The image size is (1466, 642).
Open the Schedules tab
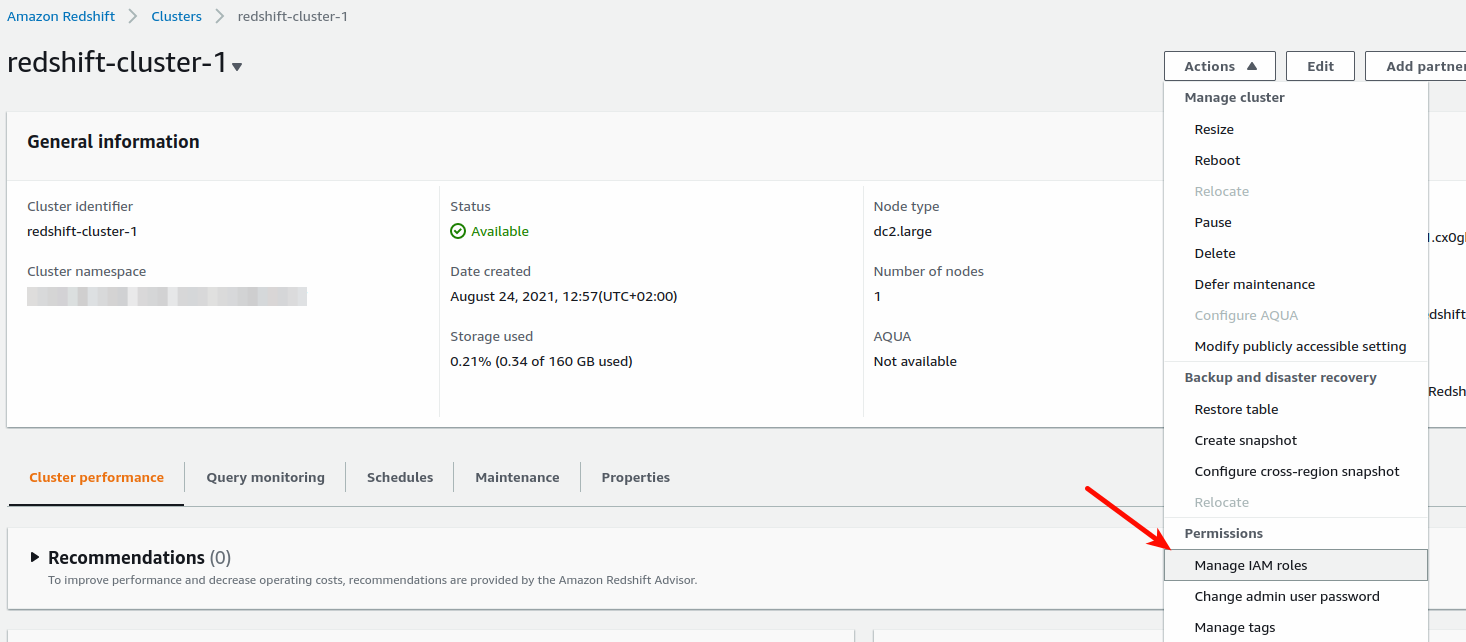pos(400,477)
